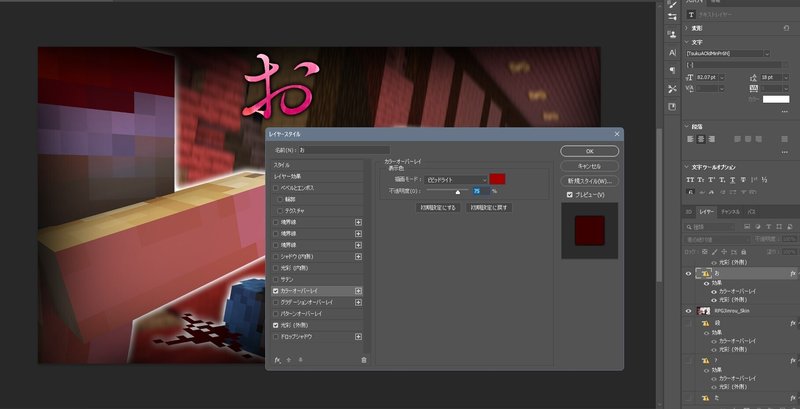
Task: Click the fx add-style icon in the Layer Style dialog
Action: (278, 360)
